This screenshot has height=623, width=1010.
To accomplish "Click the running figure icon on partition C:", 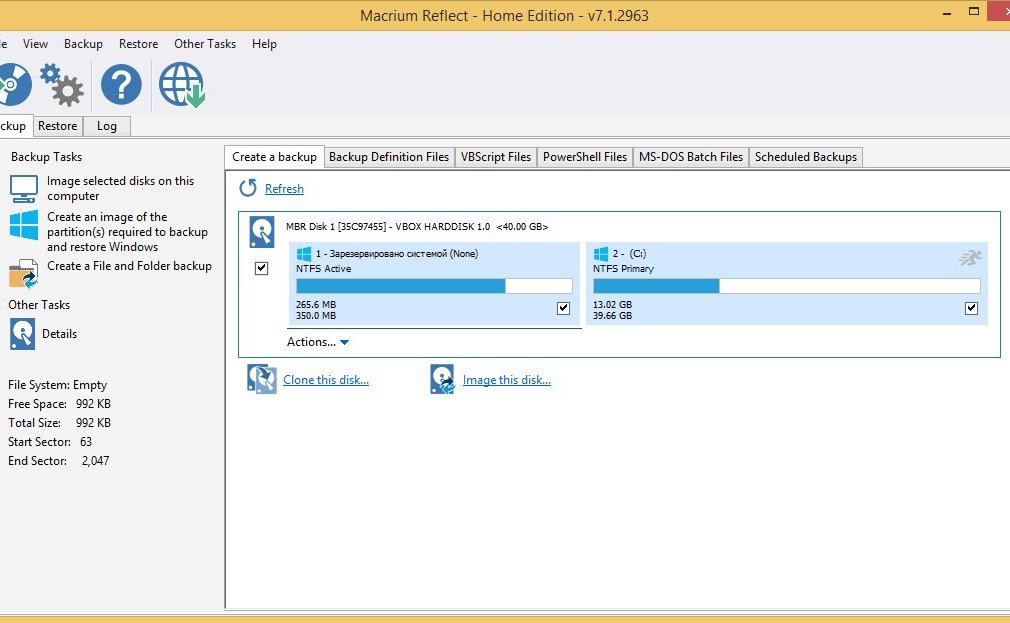I will pyautogui.click(x=969, y=258).
